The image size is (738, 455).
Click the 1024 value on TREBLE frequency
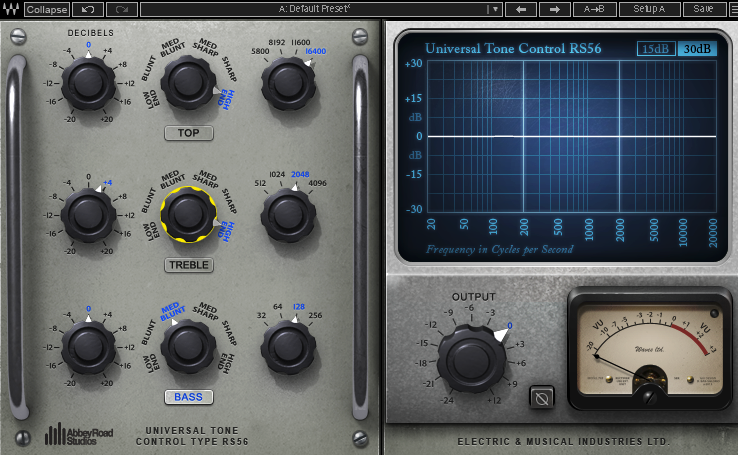tap(277, 175)
